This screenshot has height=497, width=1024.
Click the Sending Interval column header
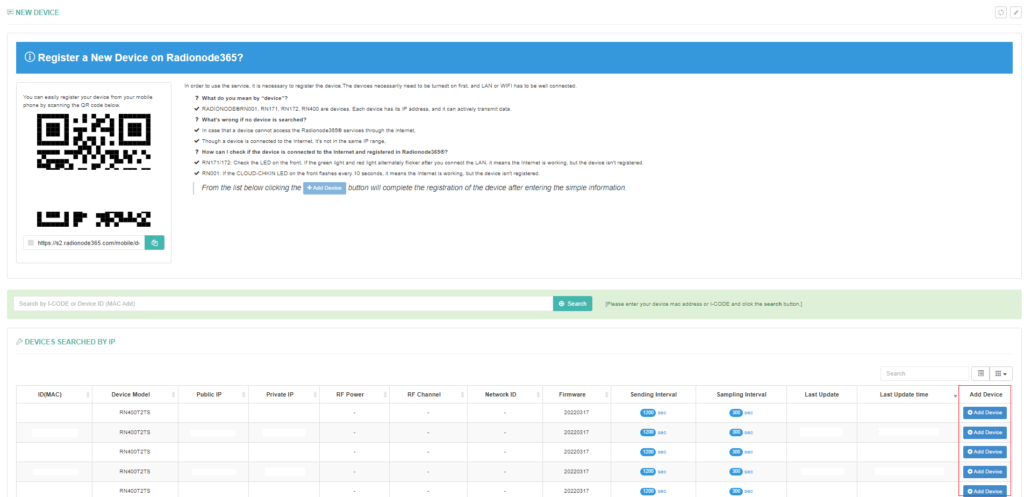tap(653, 394)
